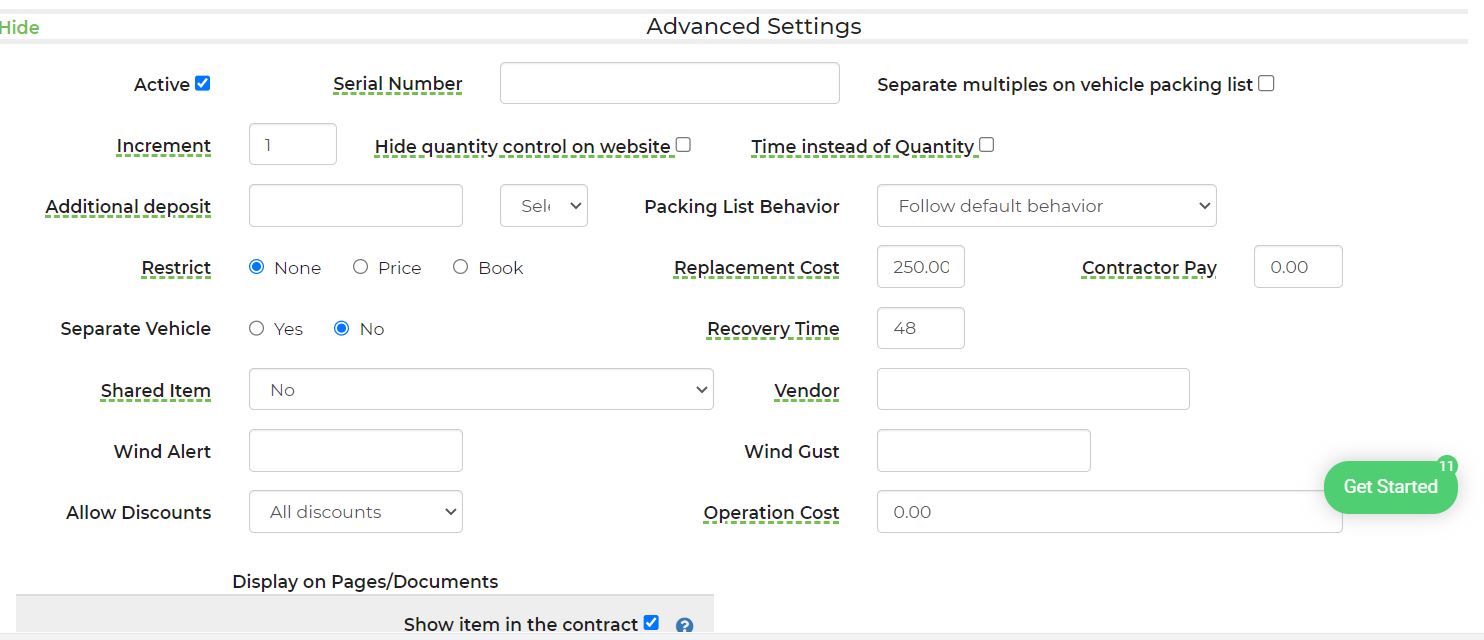Select the Recovery Time field
This screenshot has height=640, width=1484.
pos(920,328)
